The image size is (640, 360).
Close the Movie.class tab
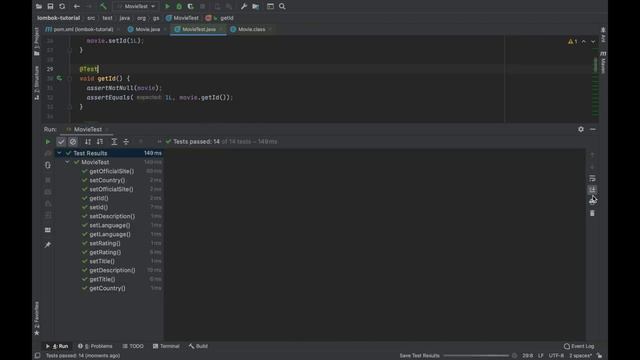[270, 29]
